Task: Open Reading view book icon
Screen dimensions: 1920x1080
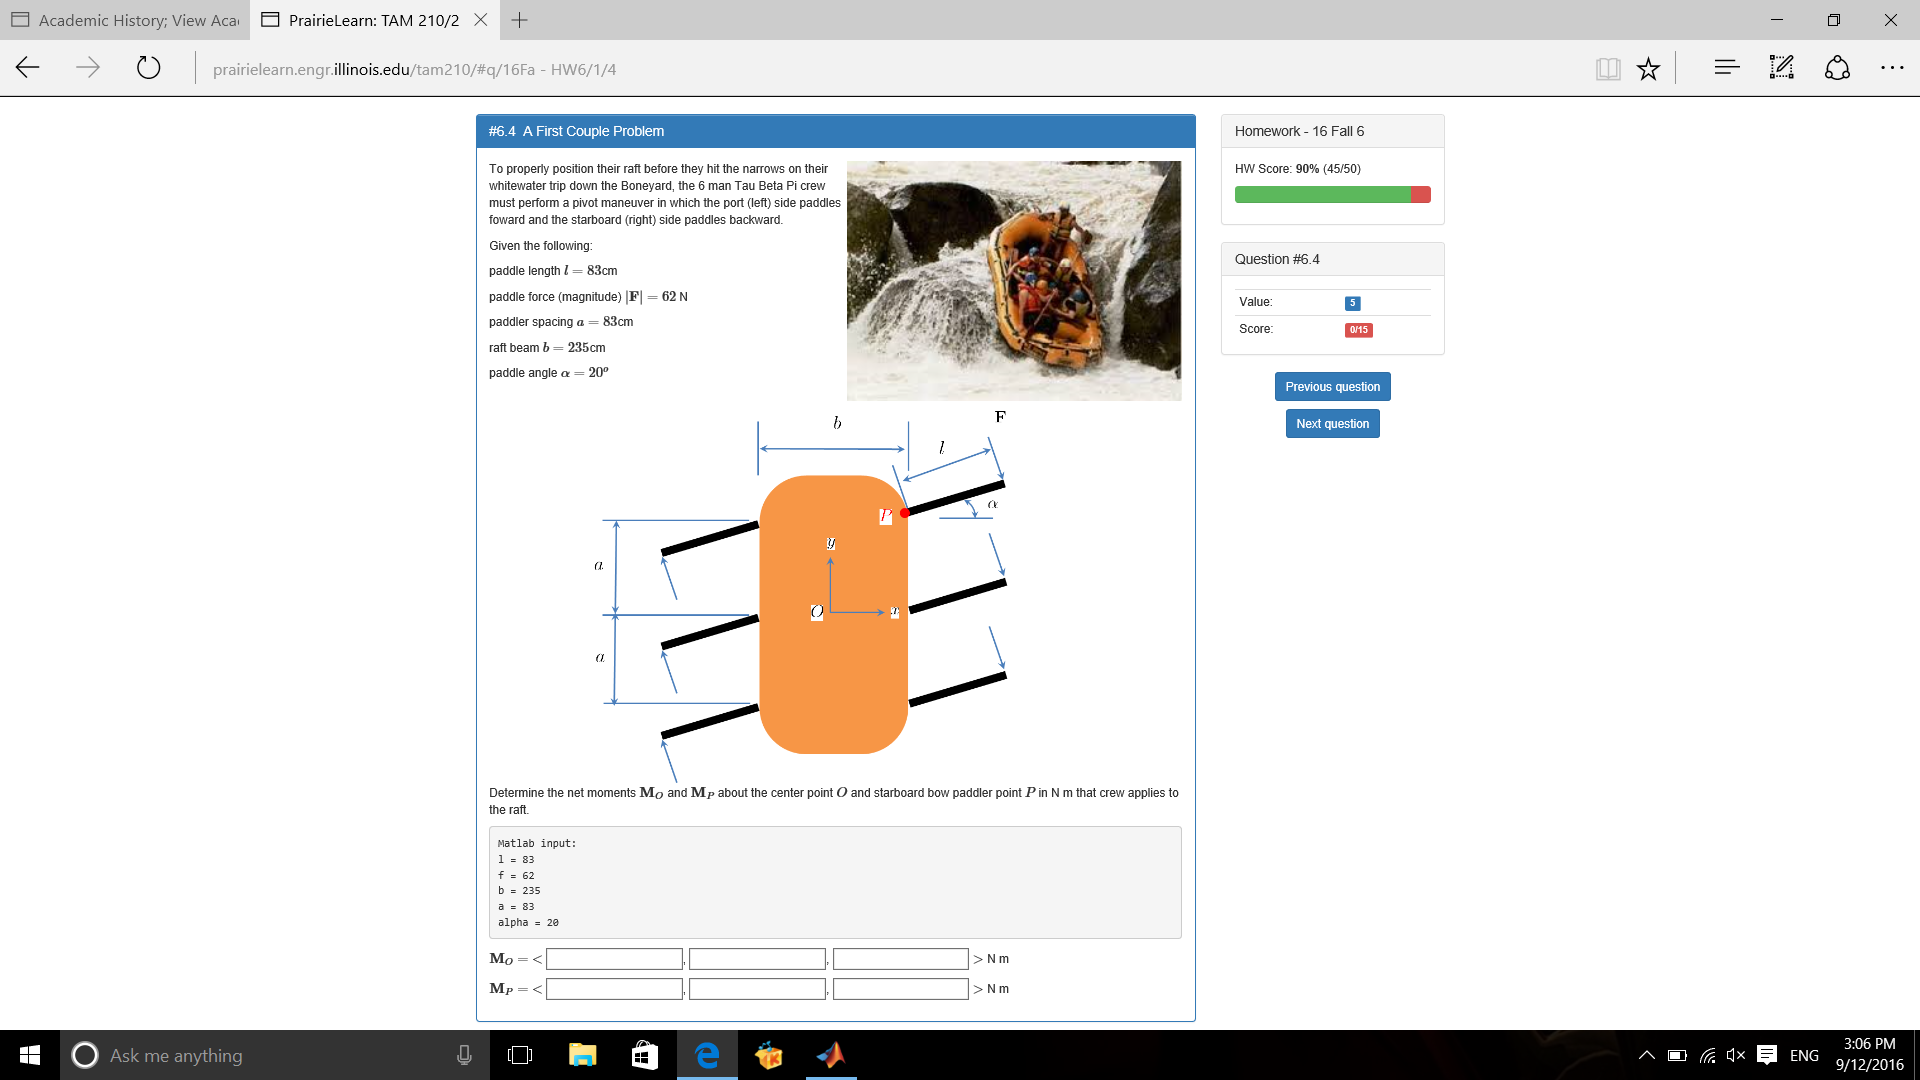Action: point(1607,68)
